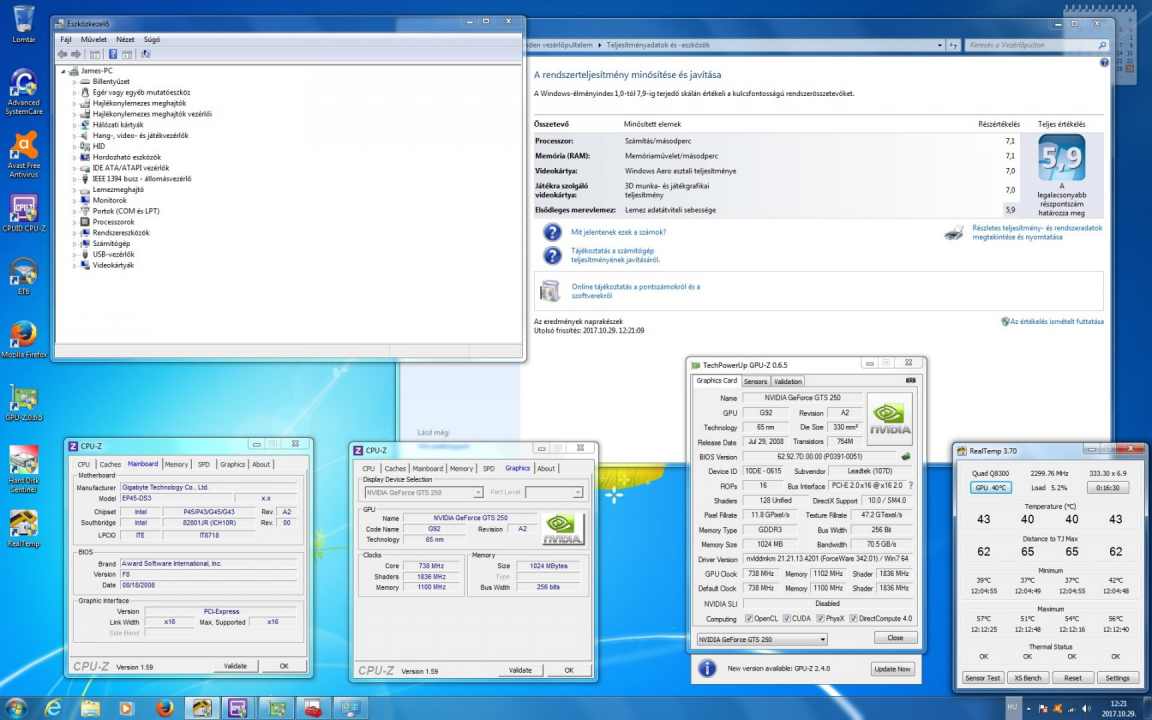Click Validate in mainboard CPU-Z window
This screenshot has height=720, width=1152.
point(235,666)
